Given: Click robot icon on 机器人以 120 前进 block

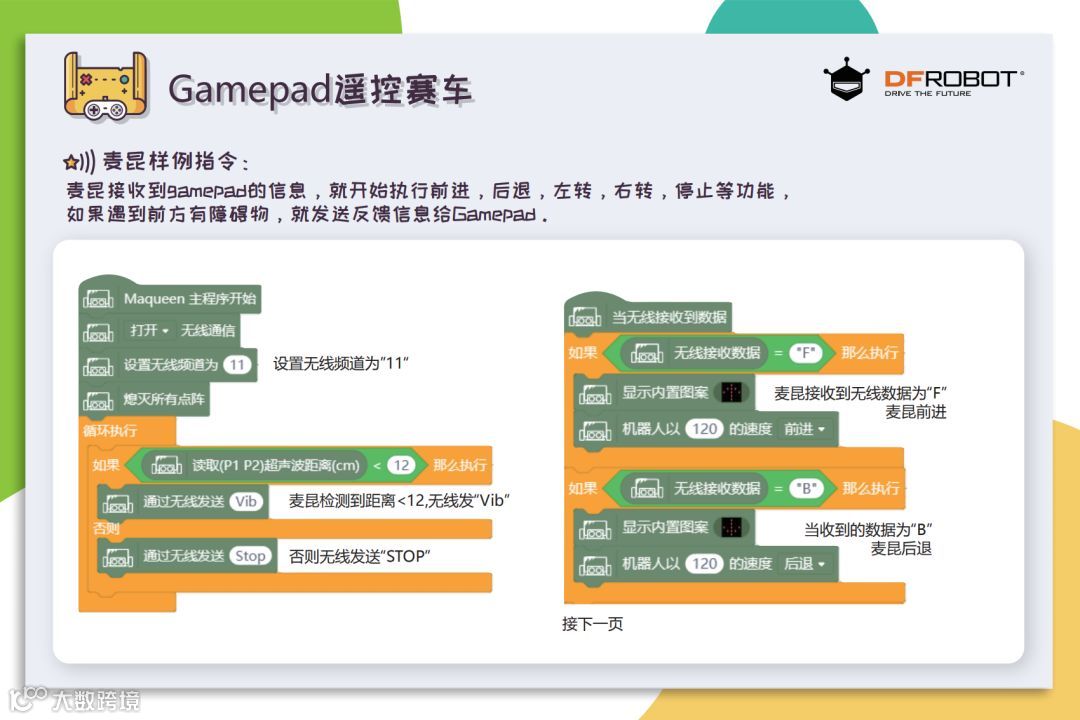Looking at the screenshot, I should coord(595,430).
